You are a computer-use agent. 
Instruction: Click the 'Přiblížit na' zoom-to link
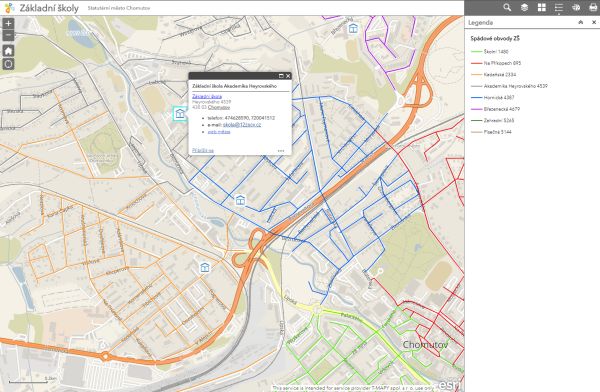coord(203,150)
